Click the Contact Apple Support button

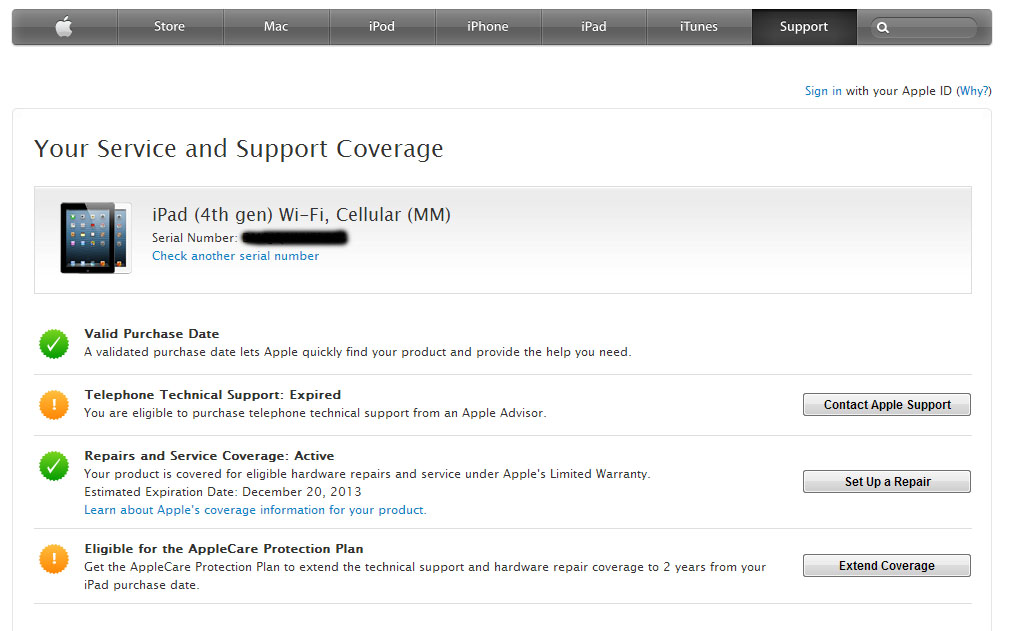[x=887, y=405]
